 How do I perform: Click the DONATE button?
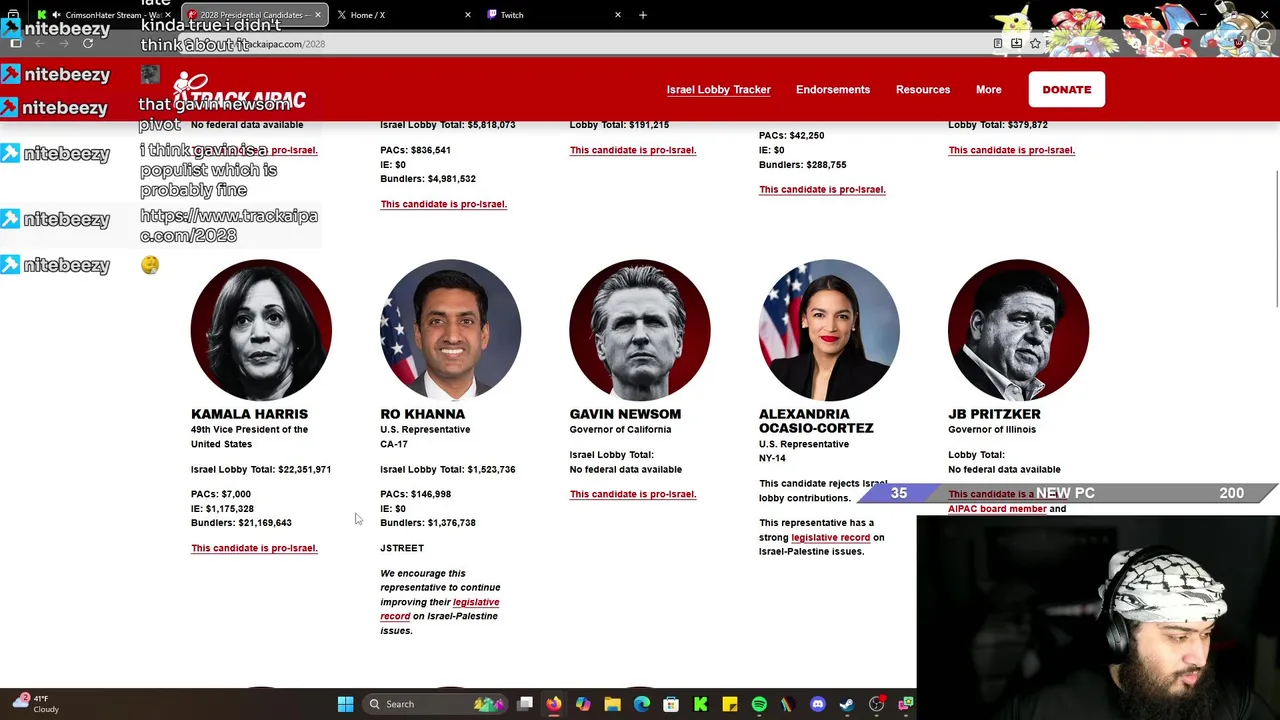(x=1067, y=90)
